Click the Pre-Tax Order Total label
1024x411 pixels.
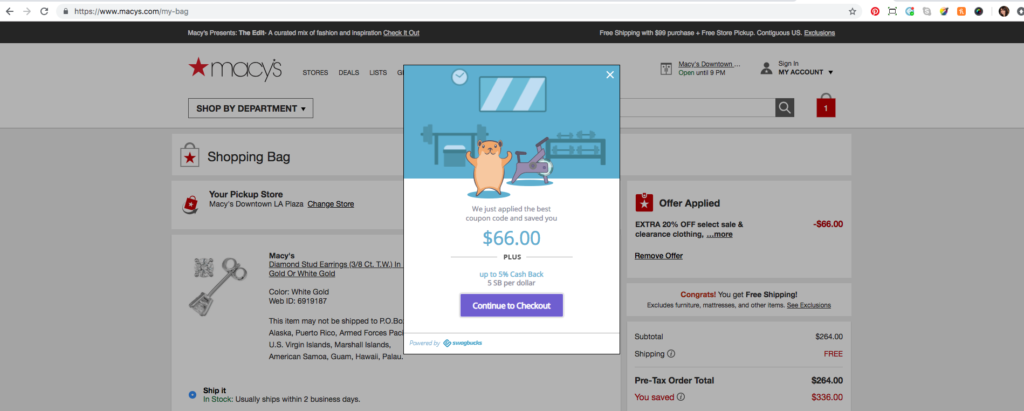(675, 380)
